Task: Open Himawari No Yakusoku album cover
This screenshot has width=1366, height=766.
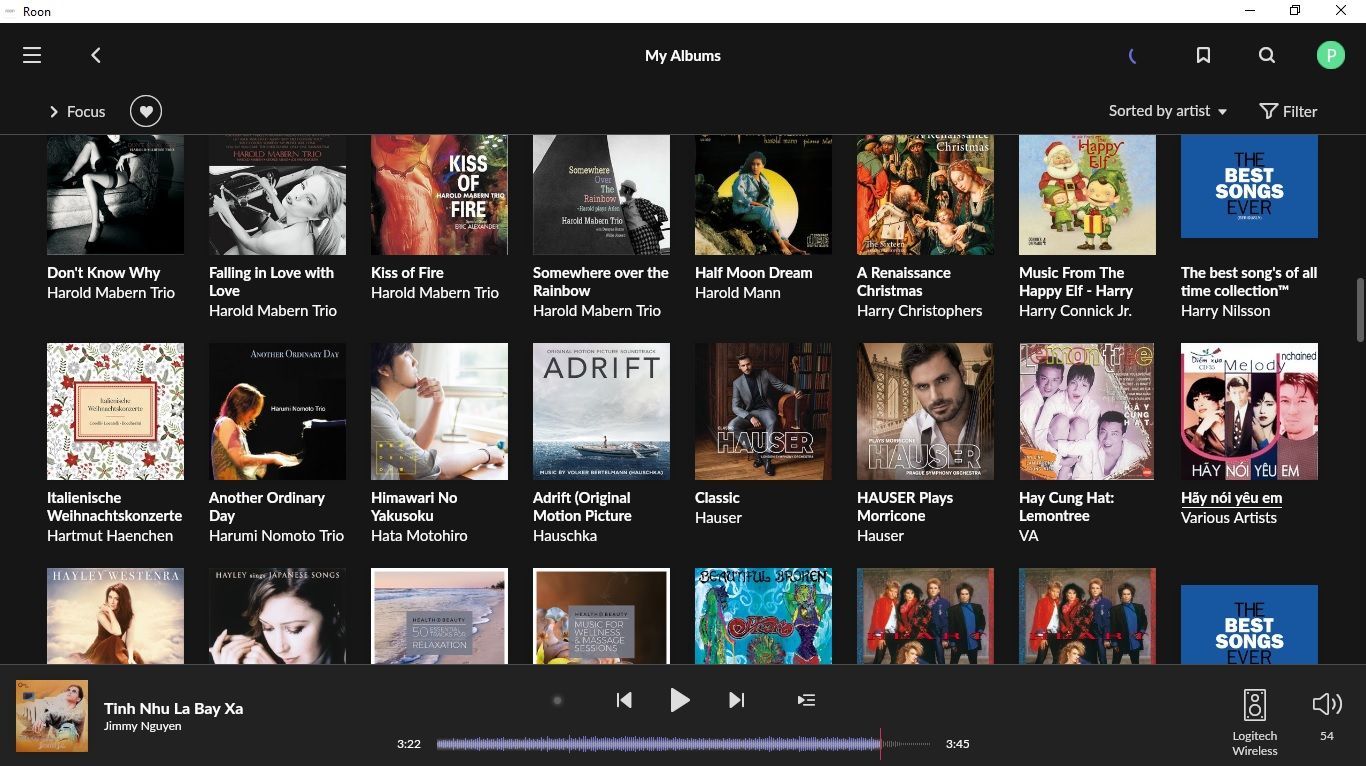Action: 439,412
